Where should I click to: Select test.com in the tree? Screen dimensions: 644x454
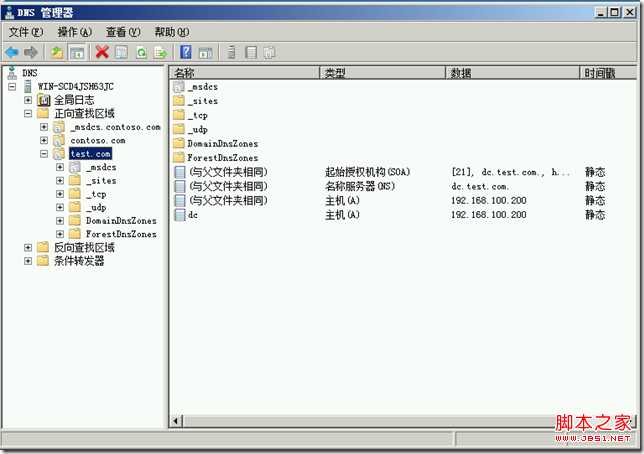(90, 154)
